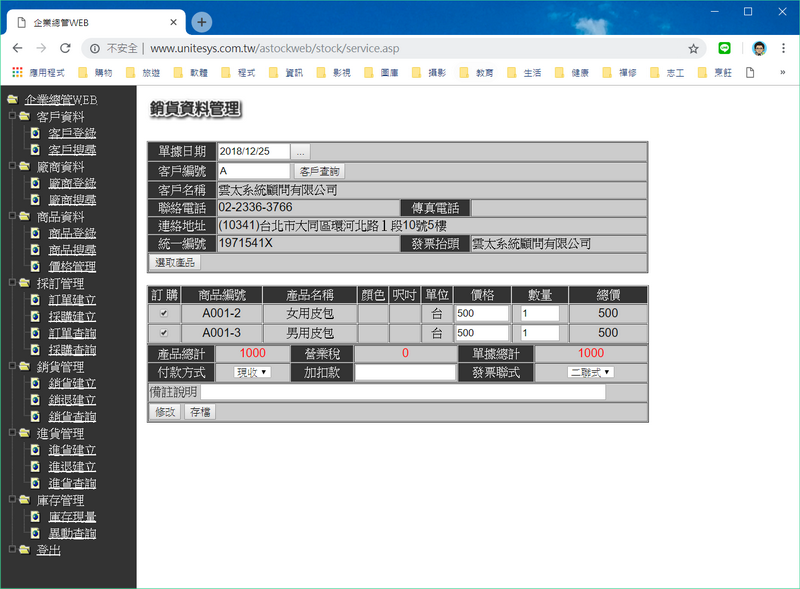Click the page icon beside 異動查詢
The image size is (800, 589).
pos(35,533)
